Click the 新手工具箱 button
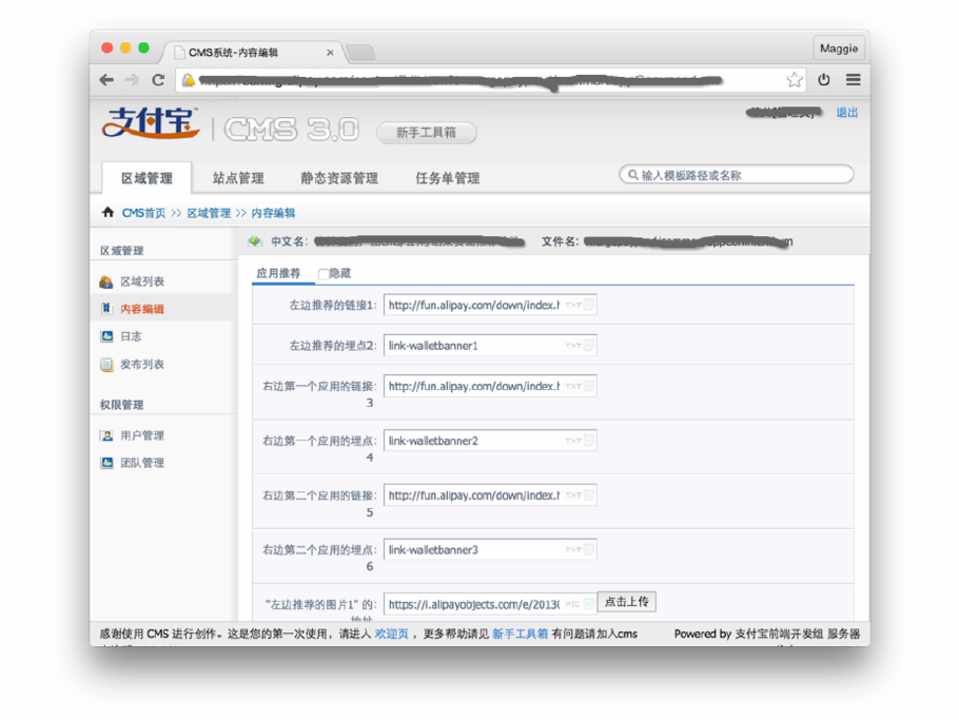 426,132
